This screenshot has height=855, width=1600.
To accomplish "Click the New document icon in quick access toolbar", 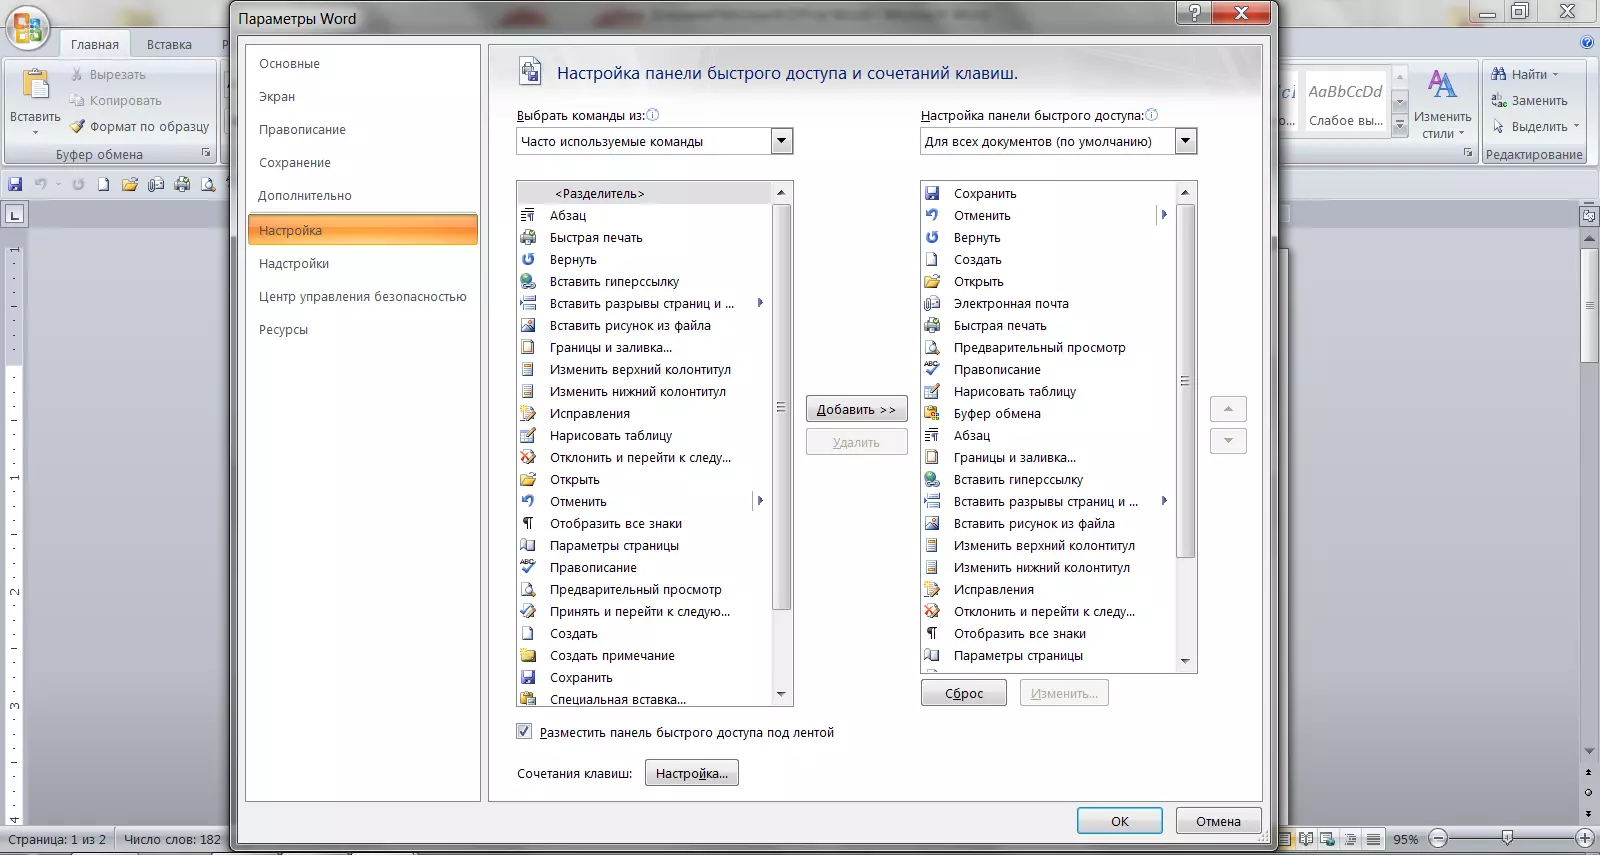I will 103,184.
